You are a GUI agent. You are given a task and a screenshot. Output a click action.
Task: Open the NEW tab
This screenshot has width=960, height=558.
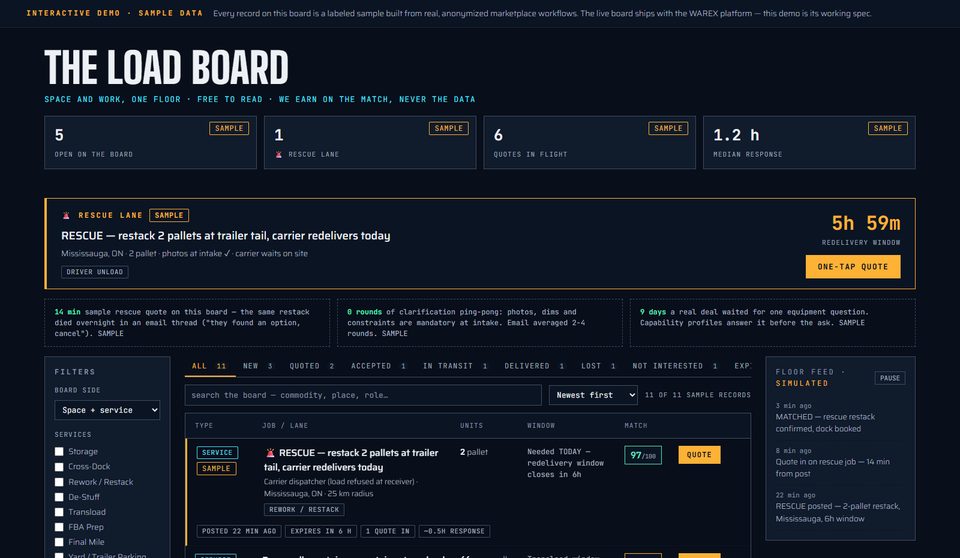coord(258,366)
